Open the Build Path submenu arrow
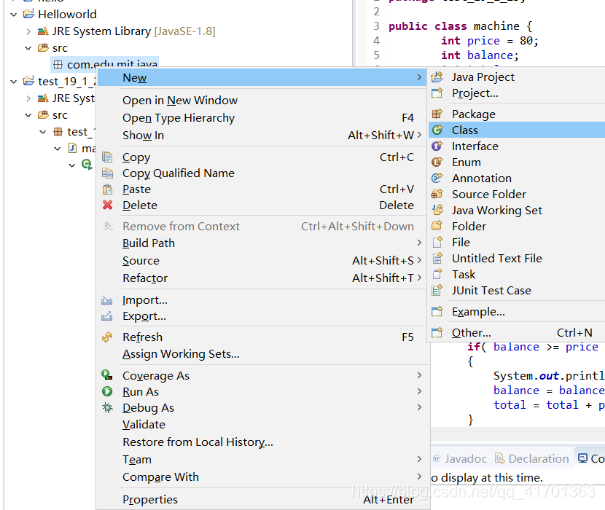The width and height of the screenshot is (605, 510). 419,243
